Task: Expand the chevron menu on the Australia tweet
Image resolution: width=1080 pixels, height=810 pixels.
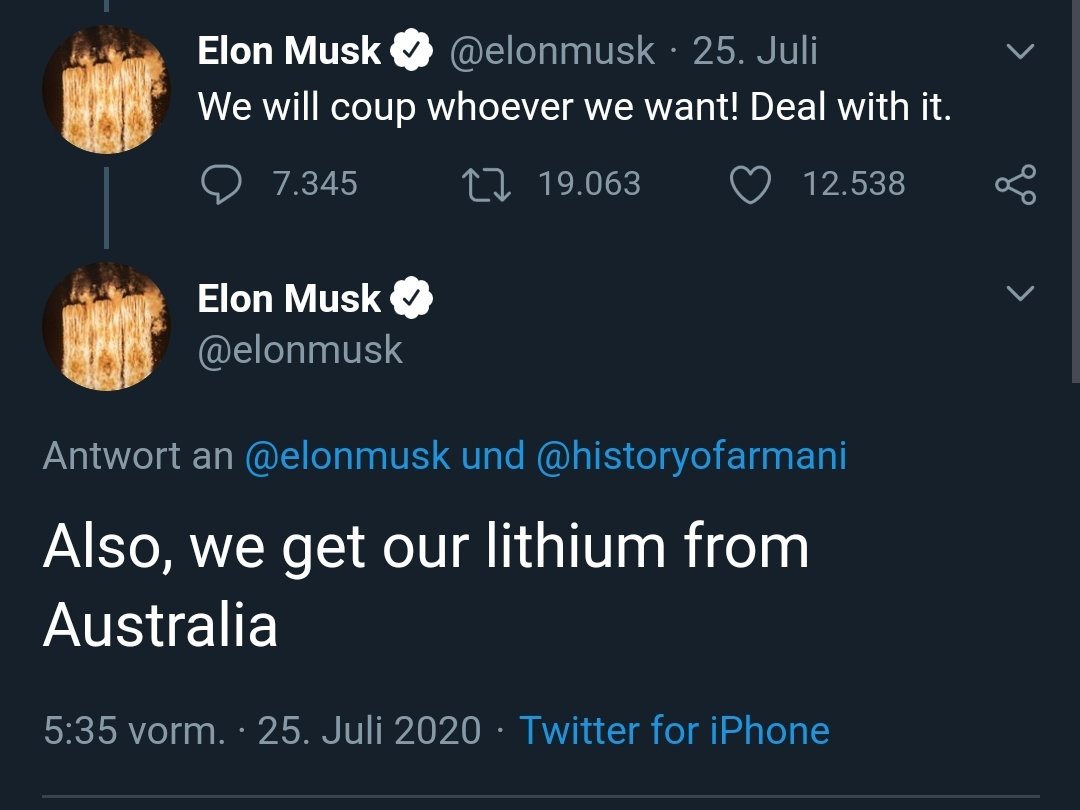Action: pos(1020,293)
